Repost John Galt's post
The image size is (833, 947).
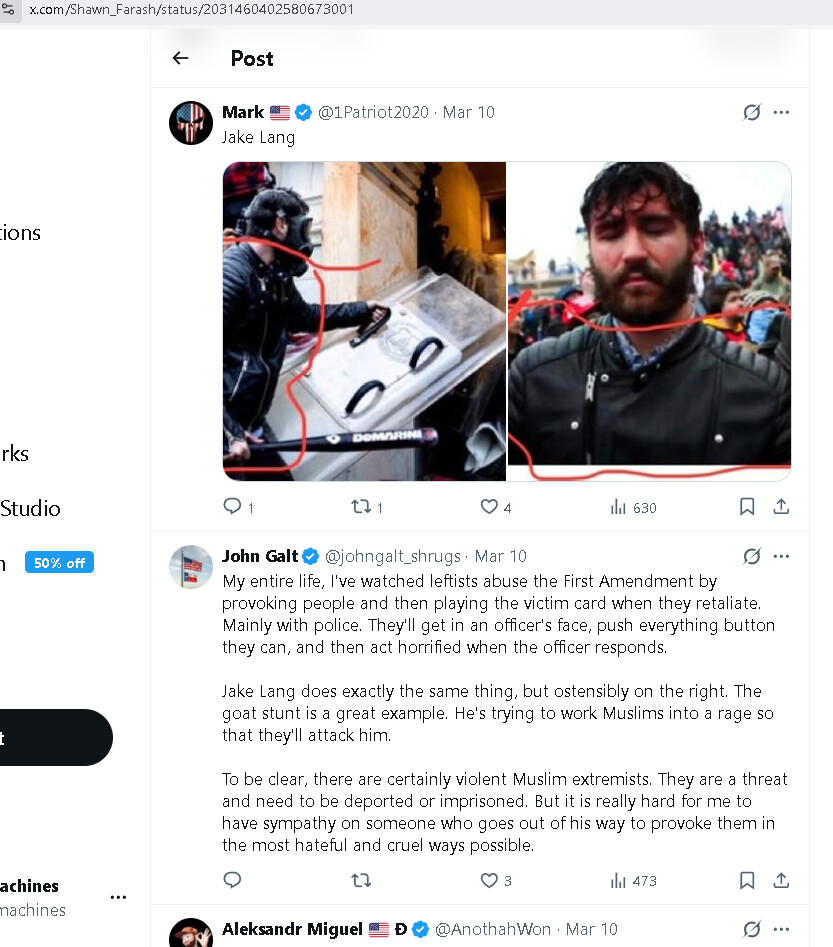click(361, 880)
